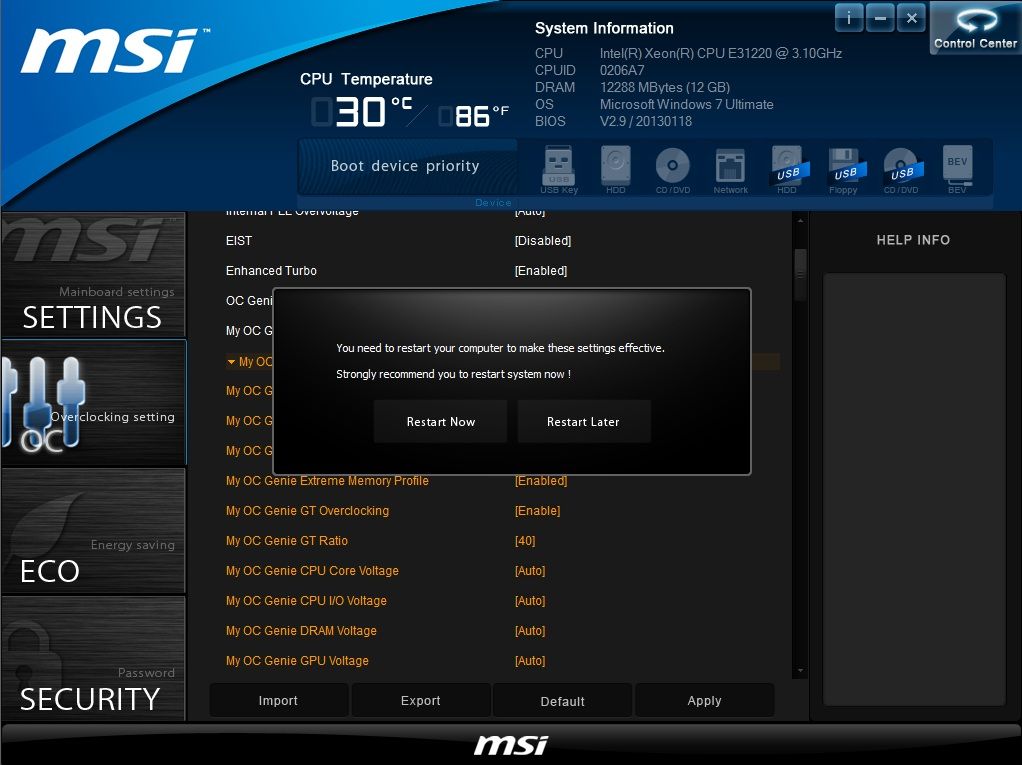
Task: Select the EIST setting label
Action: click(239, 240)
